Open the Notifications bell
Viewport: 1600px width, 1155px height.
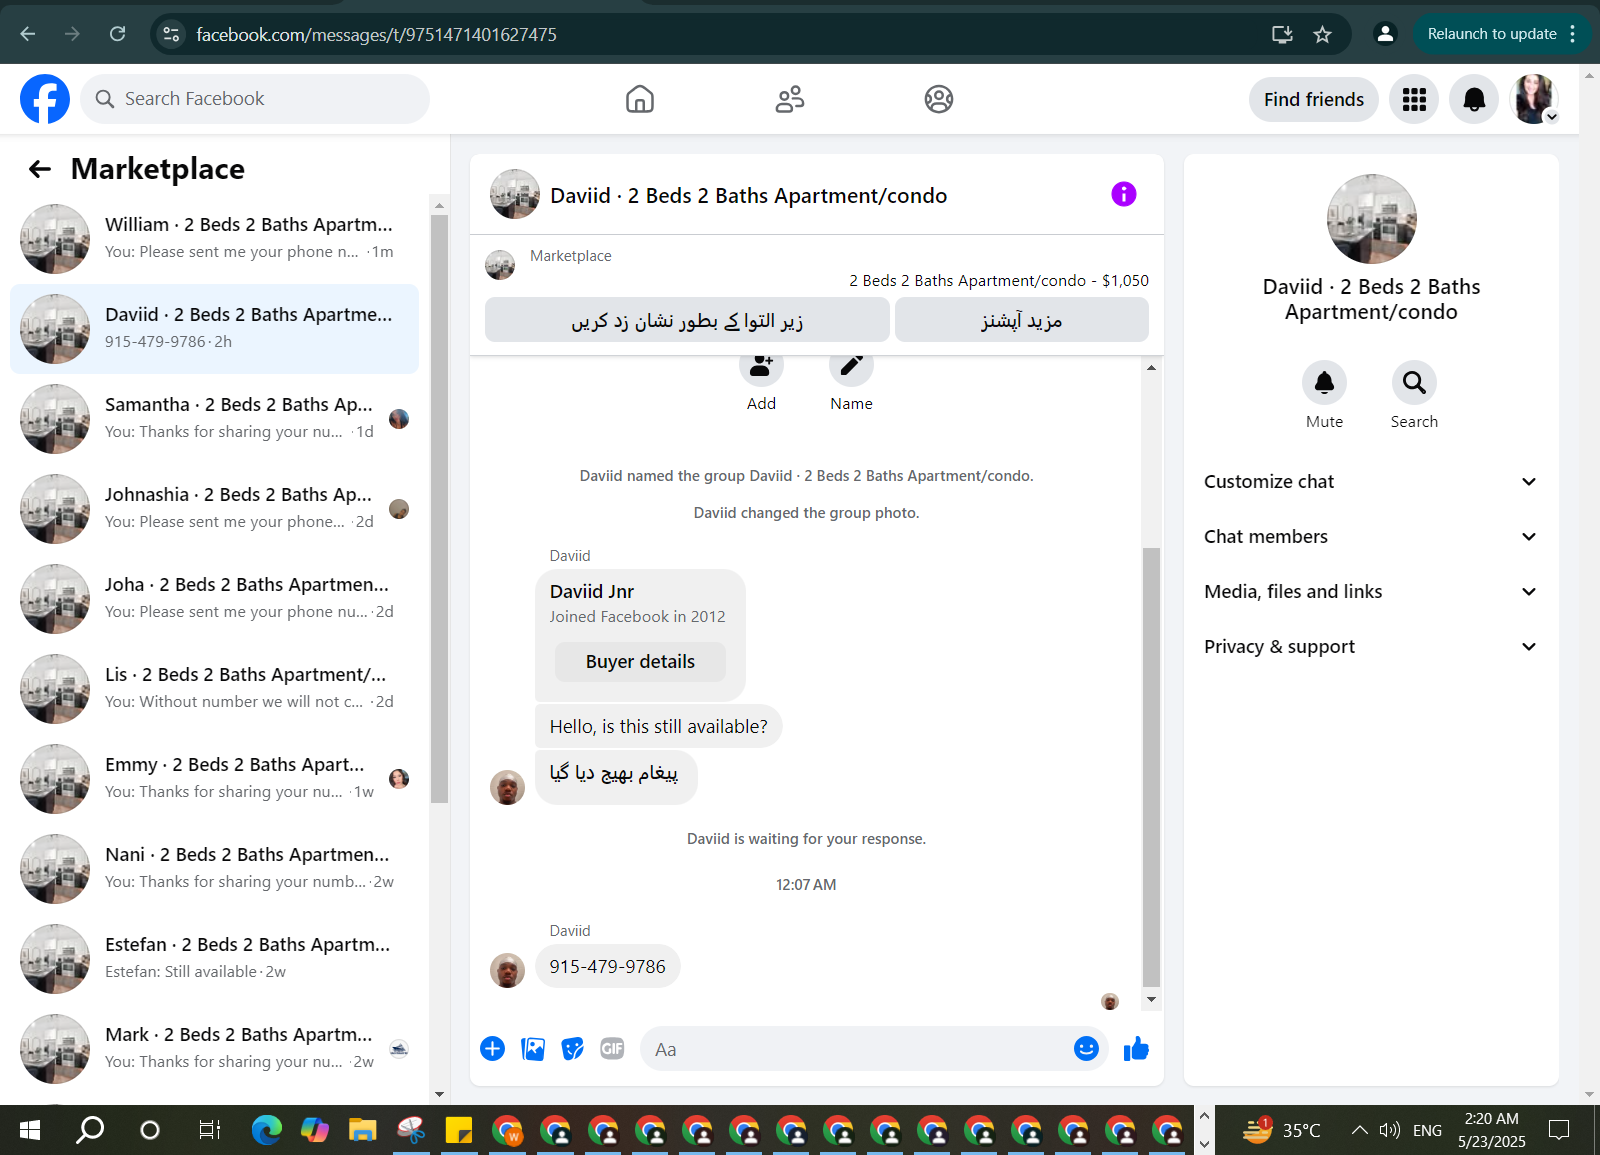coord(1474,99)
